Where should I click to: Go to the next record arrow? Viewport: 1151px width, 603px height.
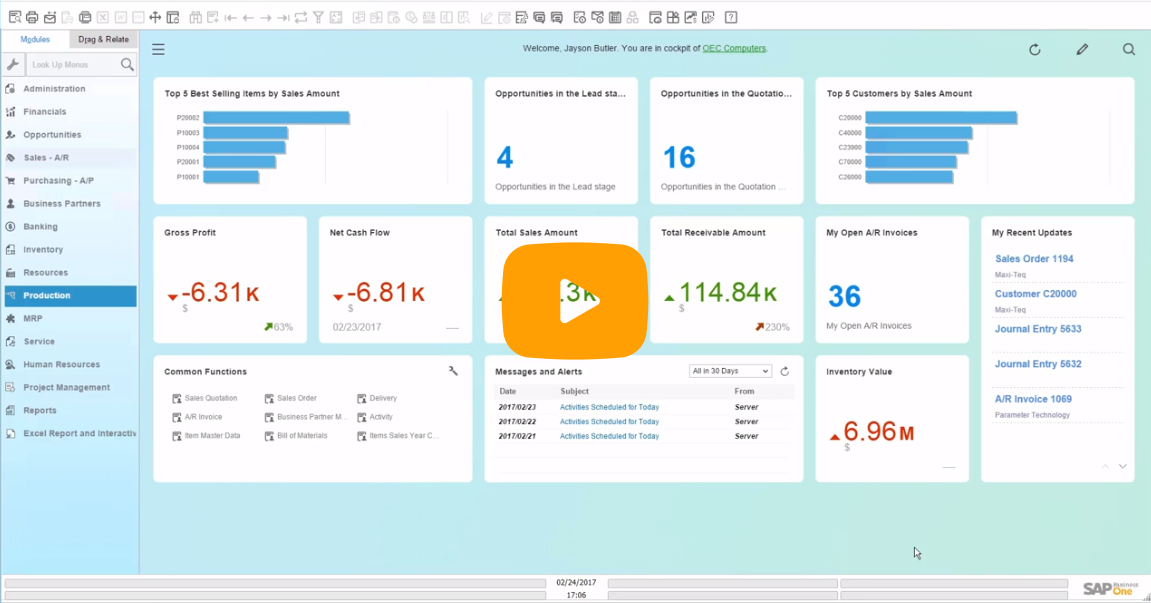(x=266, y=18)
